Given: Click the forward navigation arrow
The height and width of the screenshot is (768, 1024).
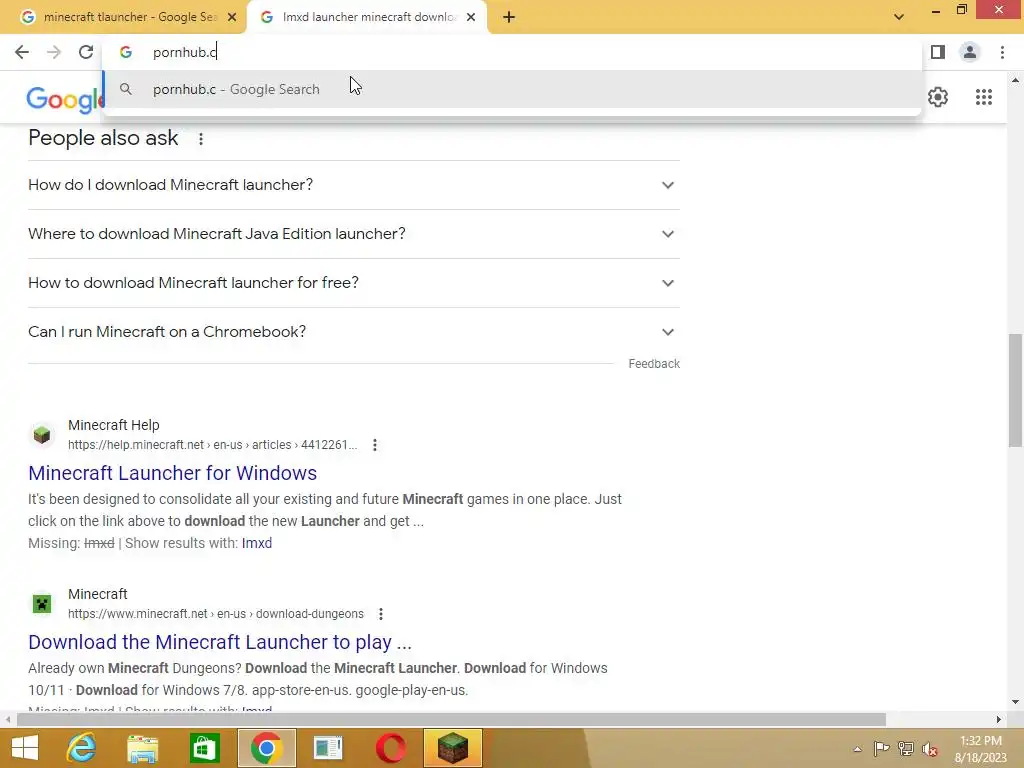Looking at the screenshot, I should 54,52.
